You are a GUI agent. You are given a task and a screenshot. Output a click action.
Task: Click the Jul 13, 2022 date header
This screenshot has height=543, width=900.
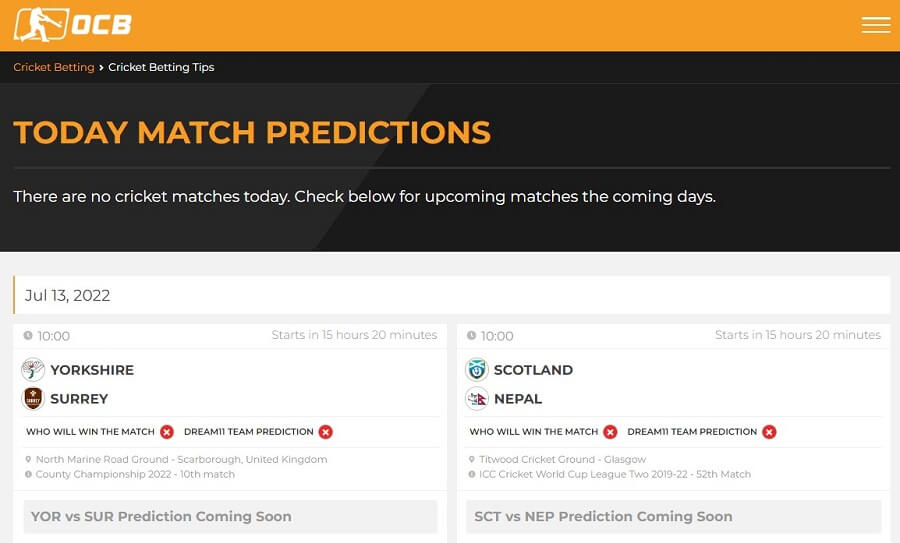tap(452, 295)
